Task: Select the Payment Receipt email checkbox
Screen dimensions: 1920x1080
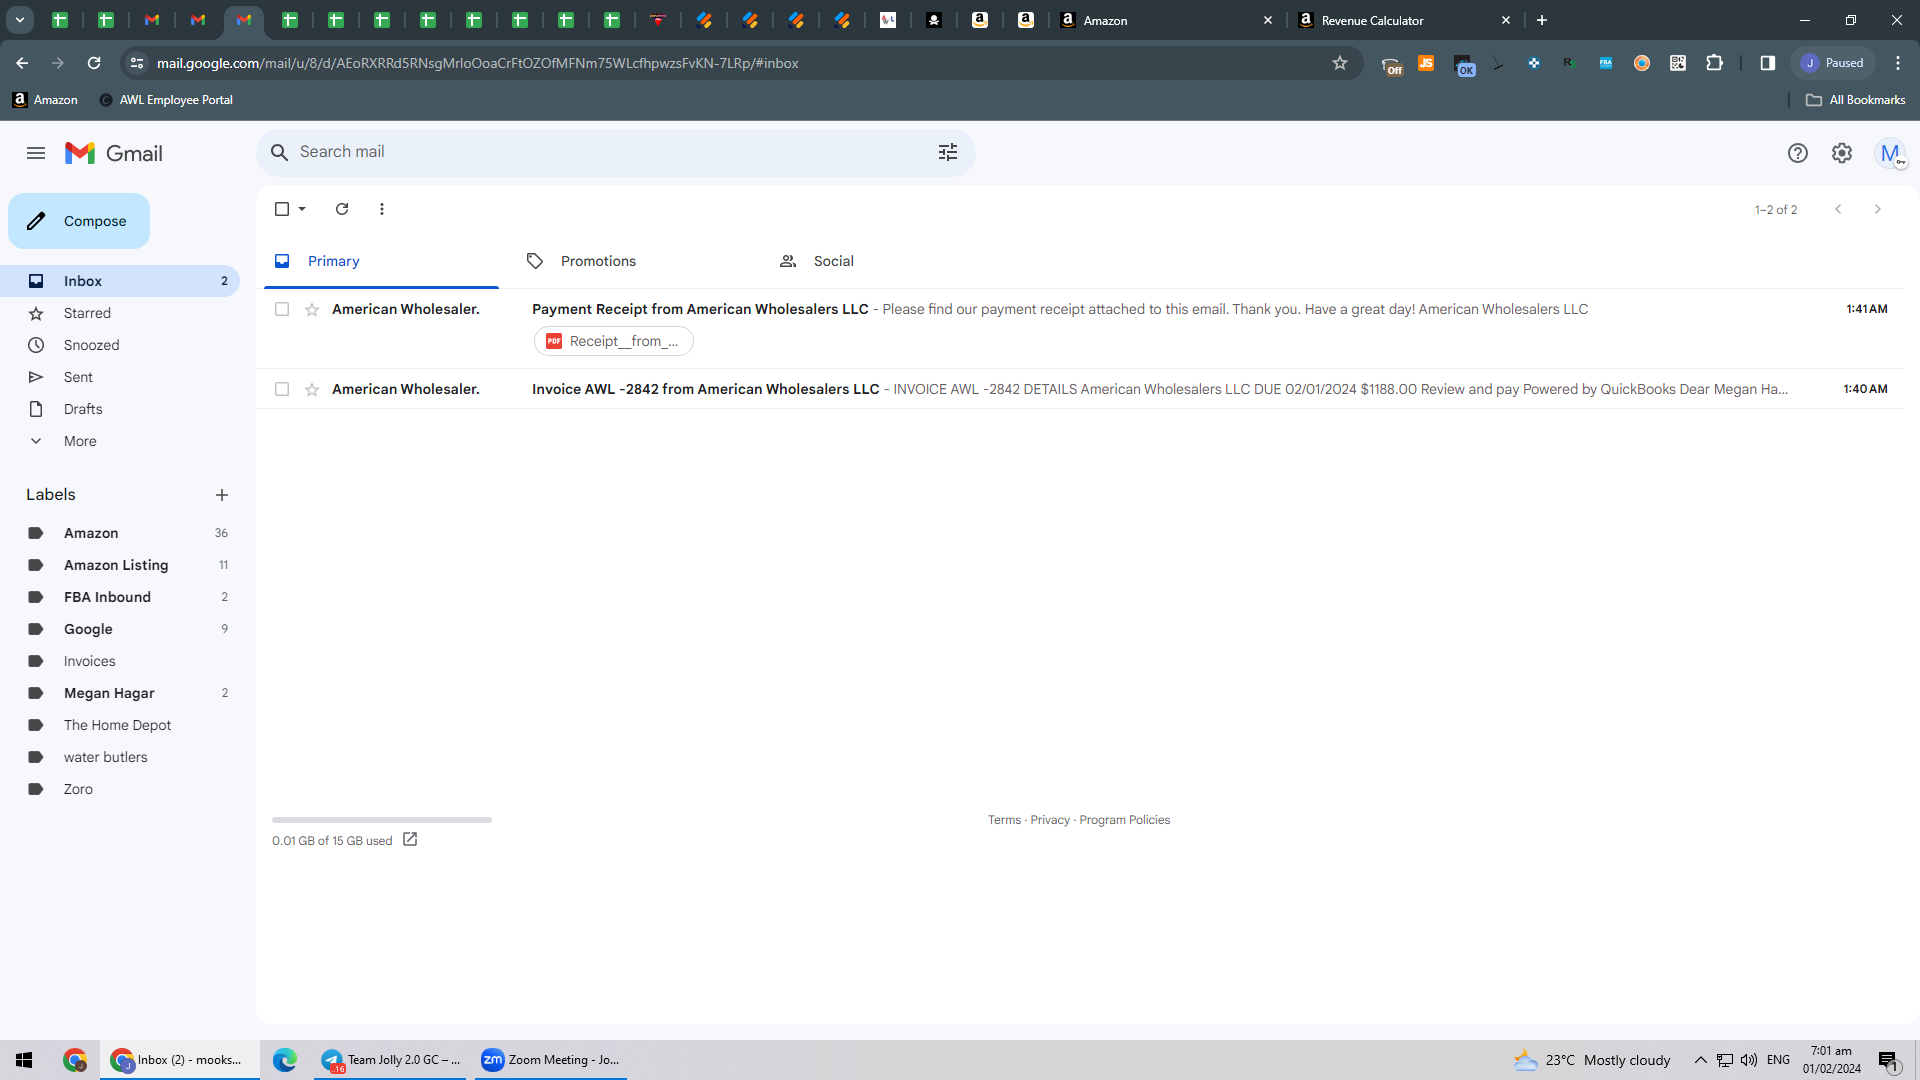Action: 282,309
